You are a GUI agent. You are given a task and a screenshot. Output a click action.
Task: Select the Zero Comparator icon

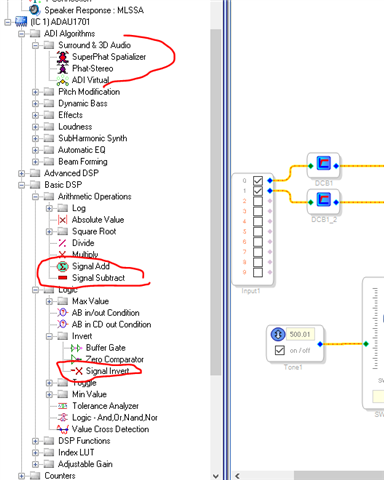tap(76, 359)
